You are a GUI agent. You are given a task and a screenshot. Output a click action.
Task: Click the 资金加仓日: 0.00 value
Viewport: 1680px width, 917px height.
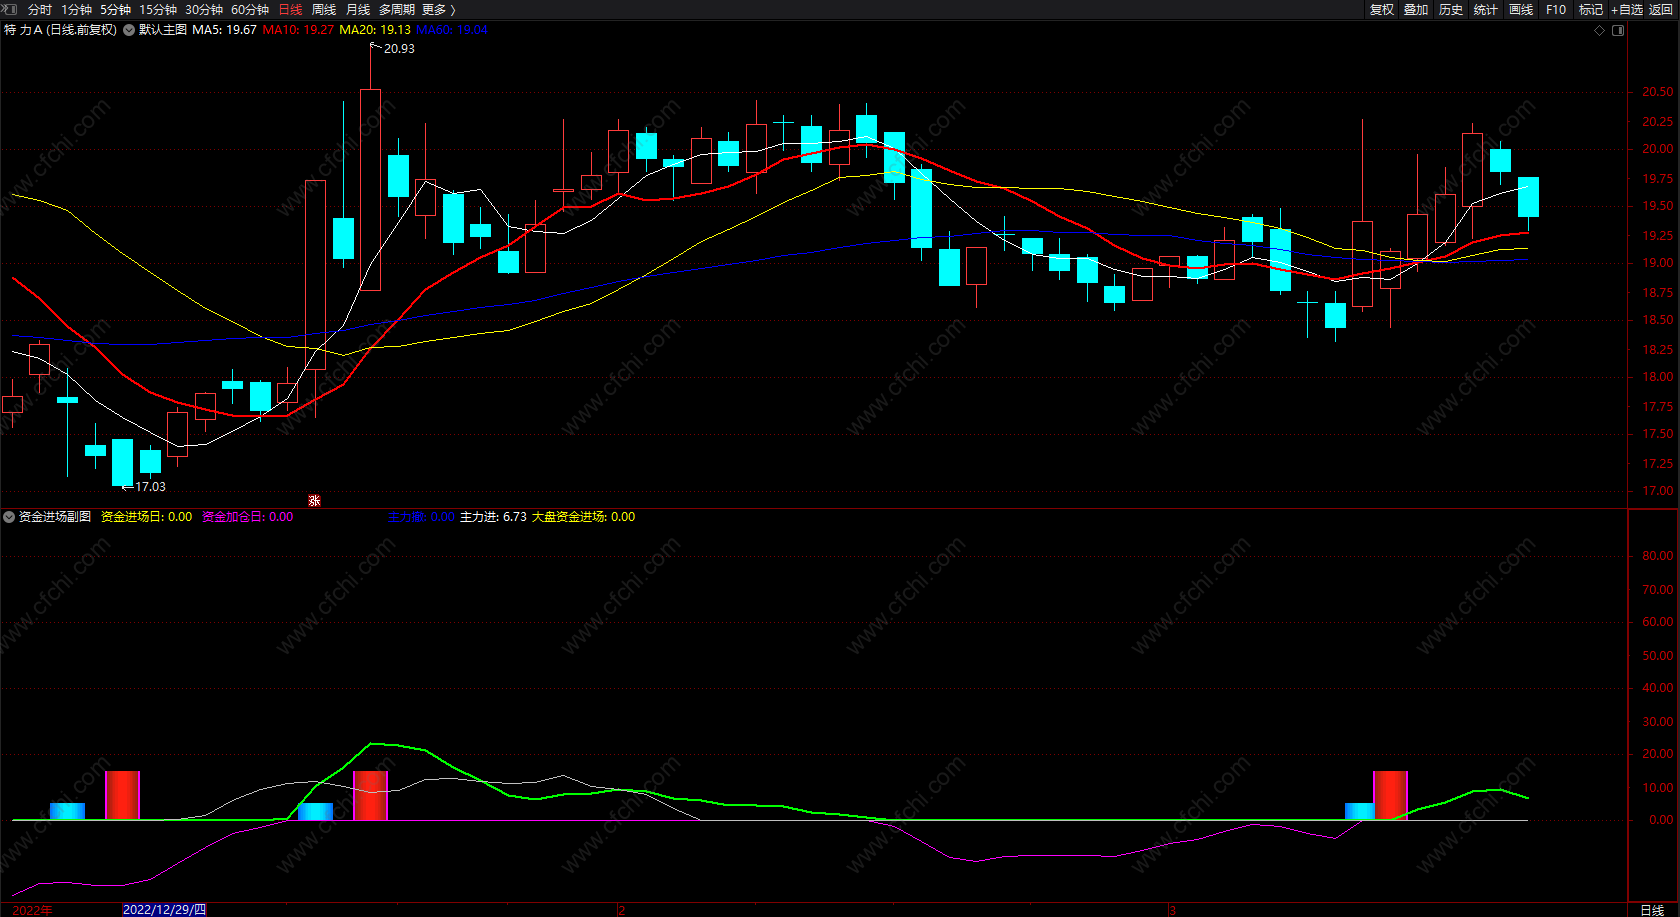pyautogui.click(x=247, y=517)
